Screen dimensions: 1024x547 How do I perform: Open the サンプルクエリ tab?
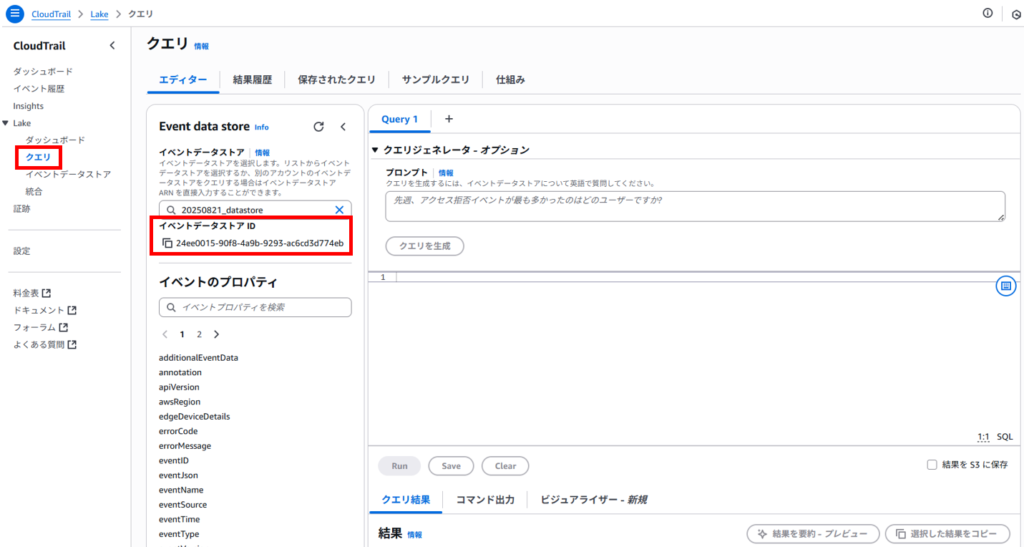tap(436, 80)
